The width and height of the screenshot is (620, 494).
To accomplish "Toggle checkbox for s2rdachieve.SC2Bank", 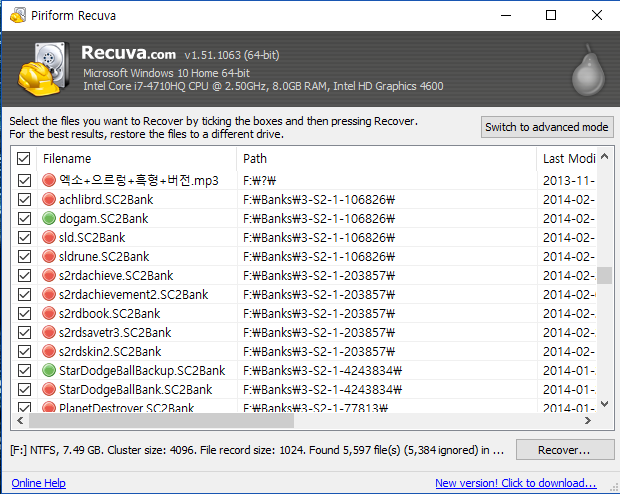I will pyautogui.click(x=25, y=275).
